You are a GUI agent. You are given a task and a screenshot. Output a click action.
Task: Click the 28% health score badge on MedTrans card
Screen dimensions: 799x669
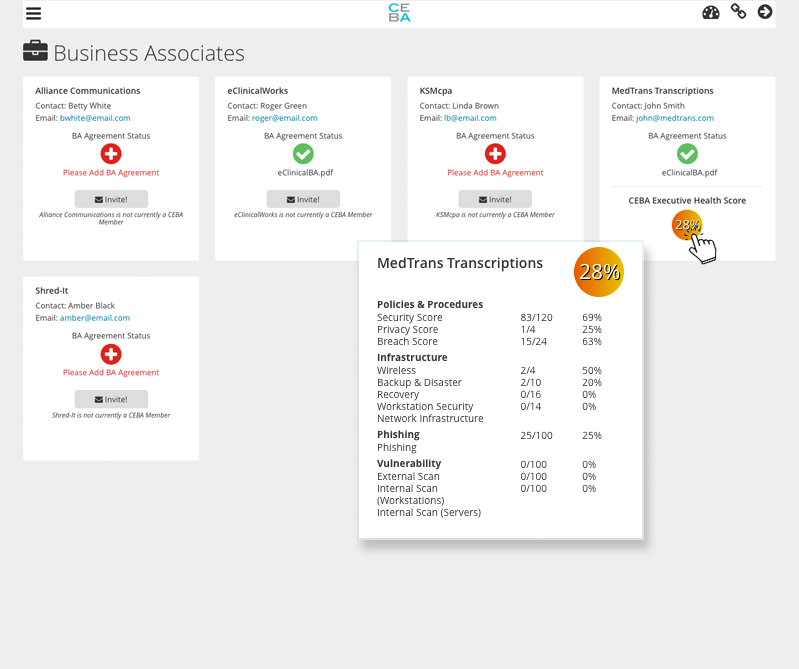pos(687,225)
